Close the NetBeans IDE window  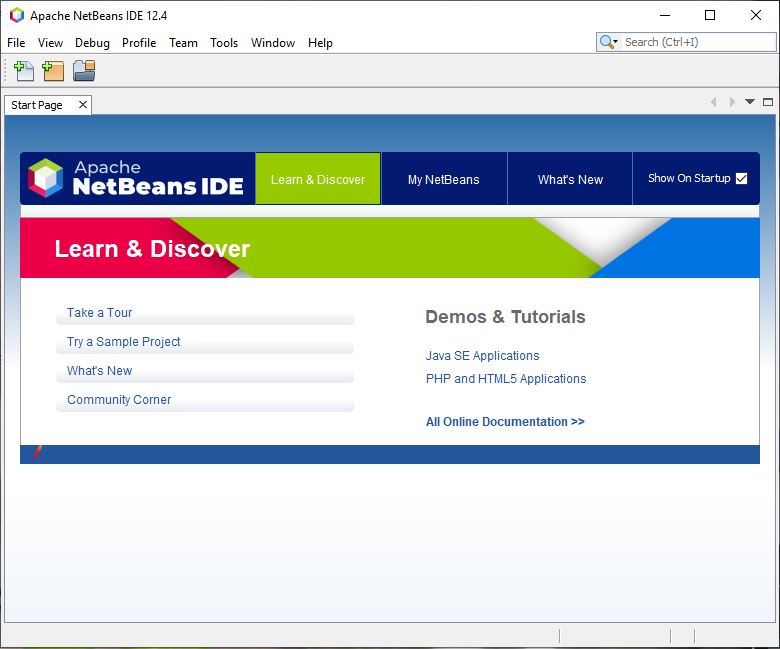756,15
